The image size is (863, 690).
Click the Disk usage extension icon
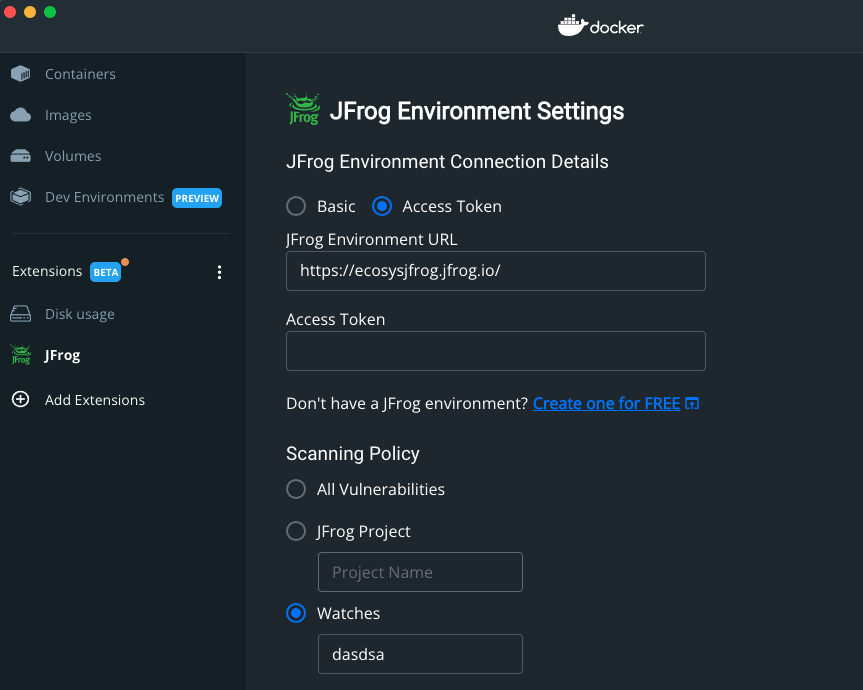[20, 314]
